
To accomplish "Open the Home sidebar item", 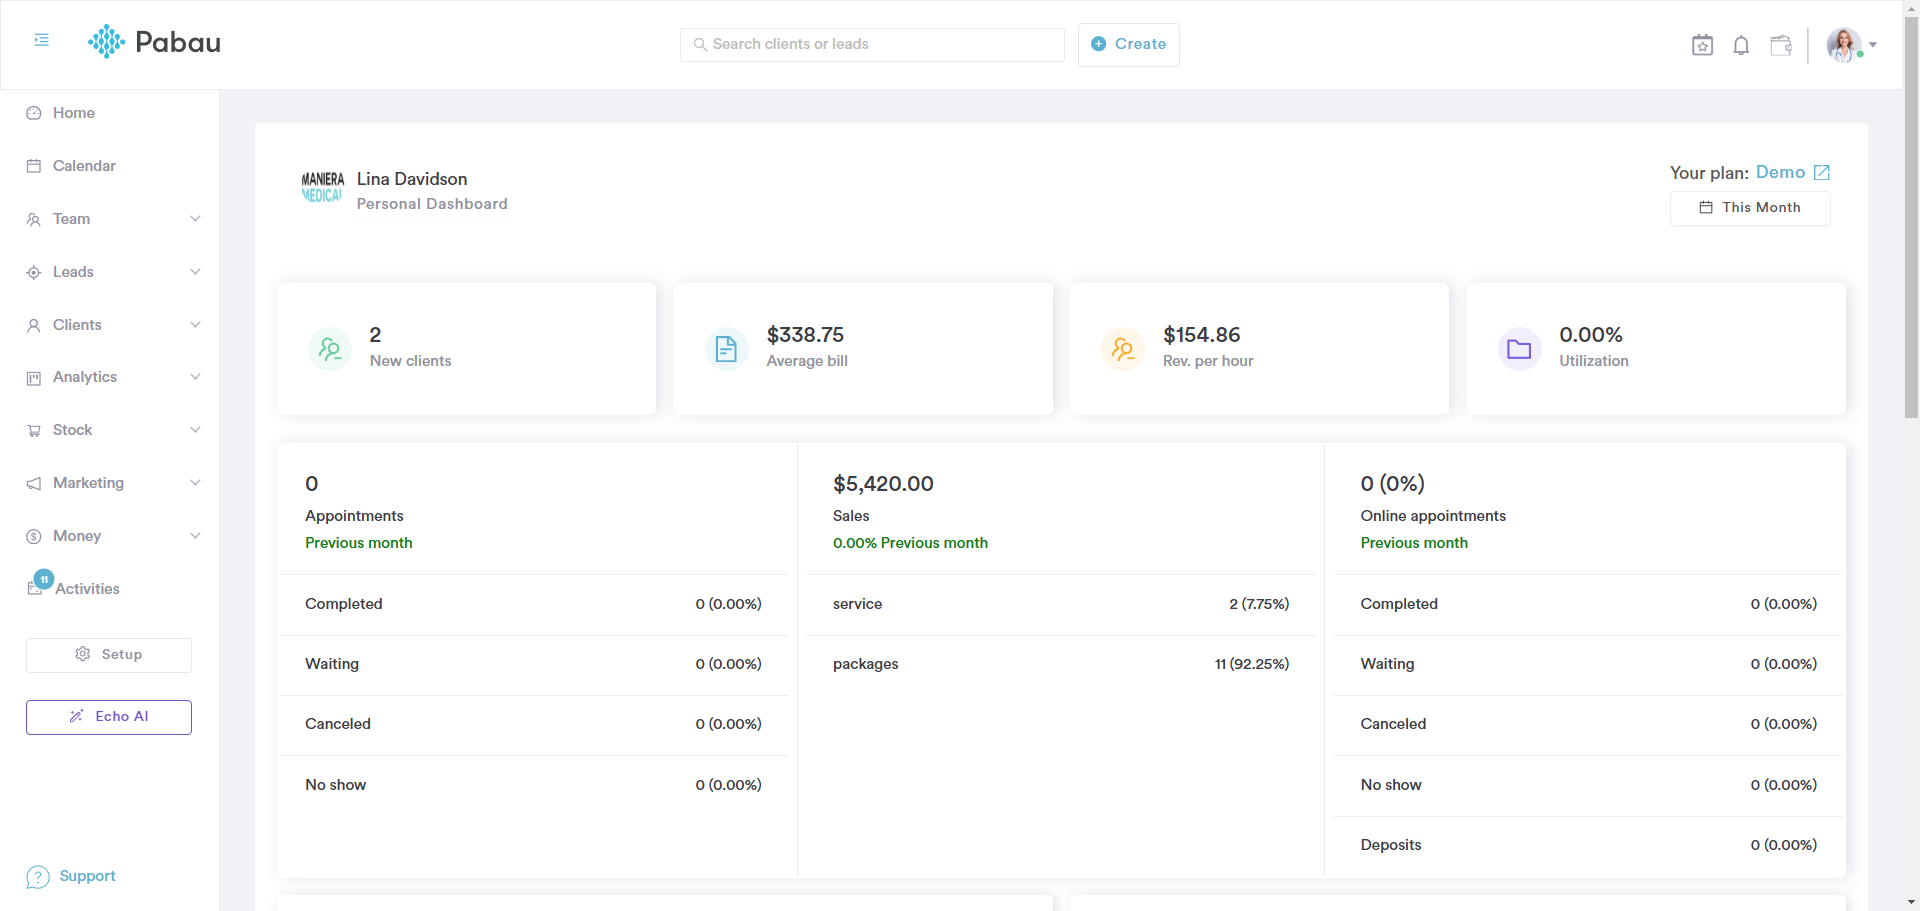I will (73, 113).
